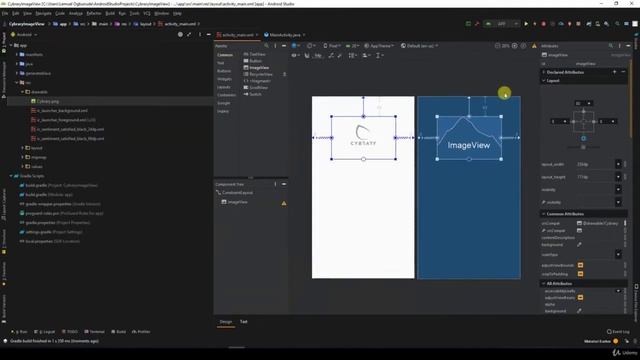Screen dimensions: 640x360
Task: Collapse Common Attributes section
Action: (544, 214)
